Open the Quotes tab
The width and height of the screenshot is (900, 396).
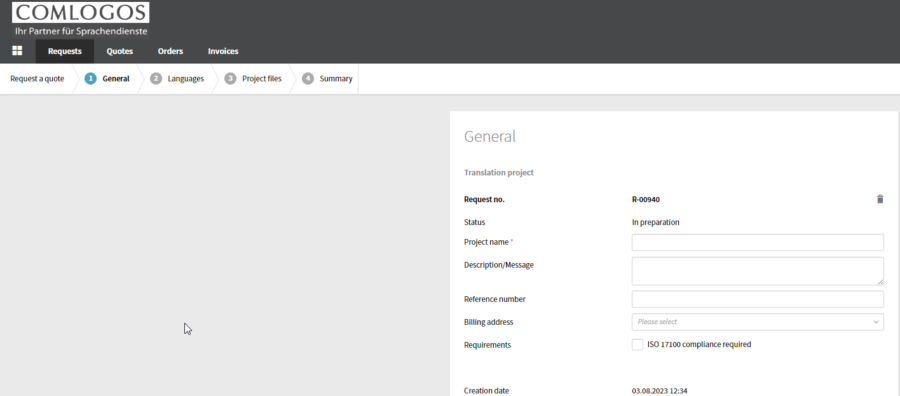pos(119,51)
